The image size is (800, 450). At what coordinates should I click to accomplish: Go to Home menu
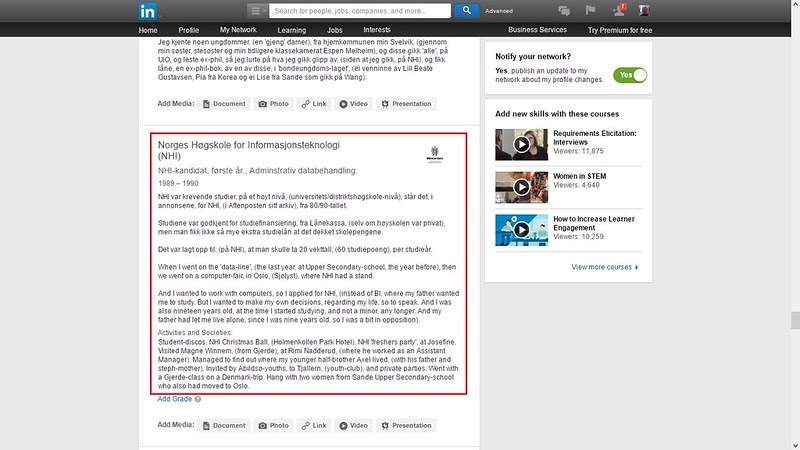148,30
